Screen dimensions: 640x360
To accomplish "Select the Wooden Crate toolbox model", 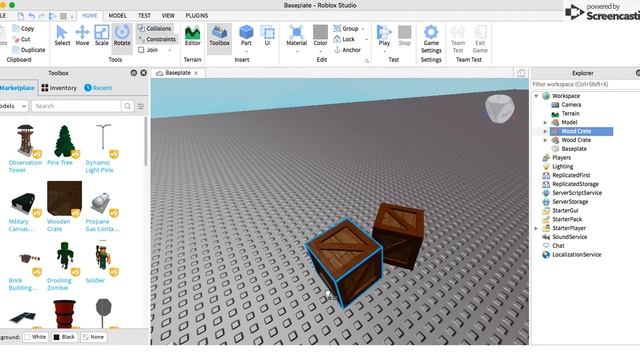I will pos(64,207).
